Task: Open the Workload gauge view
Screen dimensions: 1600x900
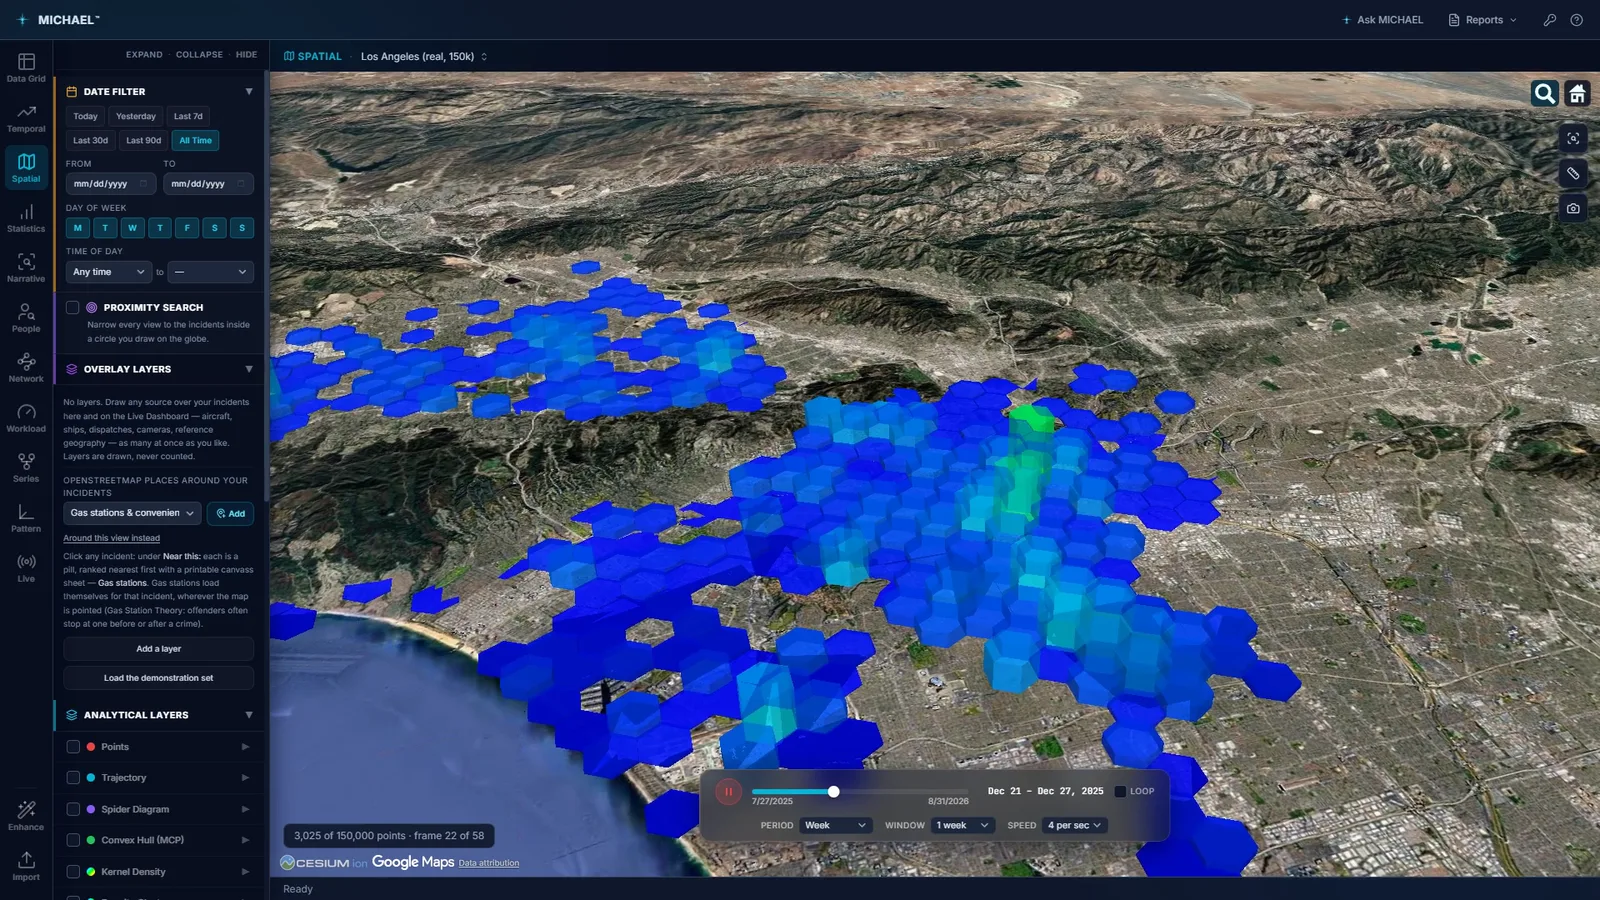Action: point(26,418)
